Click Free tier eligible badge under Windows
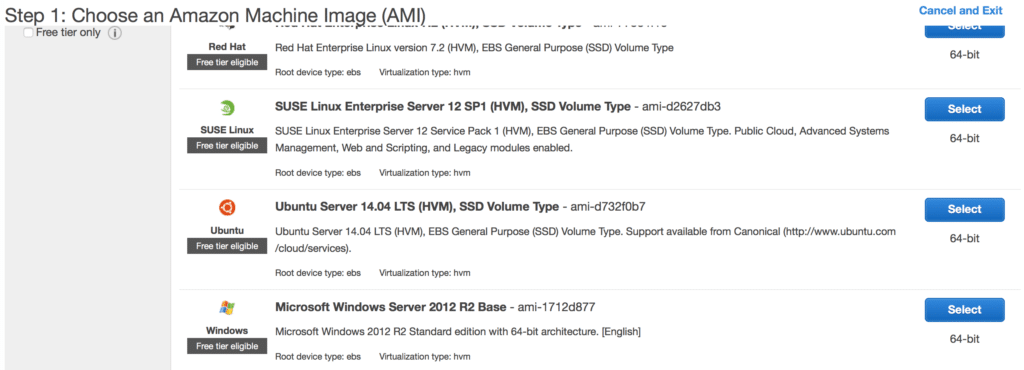 [227, 346]
